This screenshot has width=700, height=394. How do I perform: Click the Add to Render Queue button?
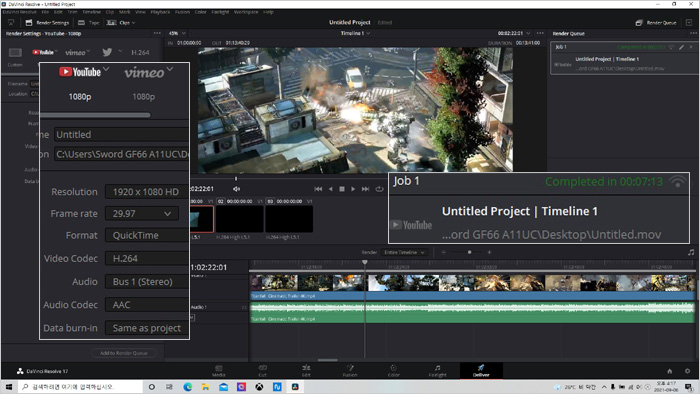[124, 353]
